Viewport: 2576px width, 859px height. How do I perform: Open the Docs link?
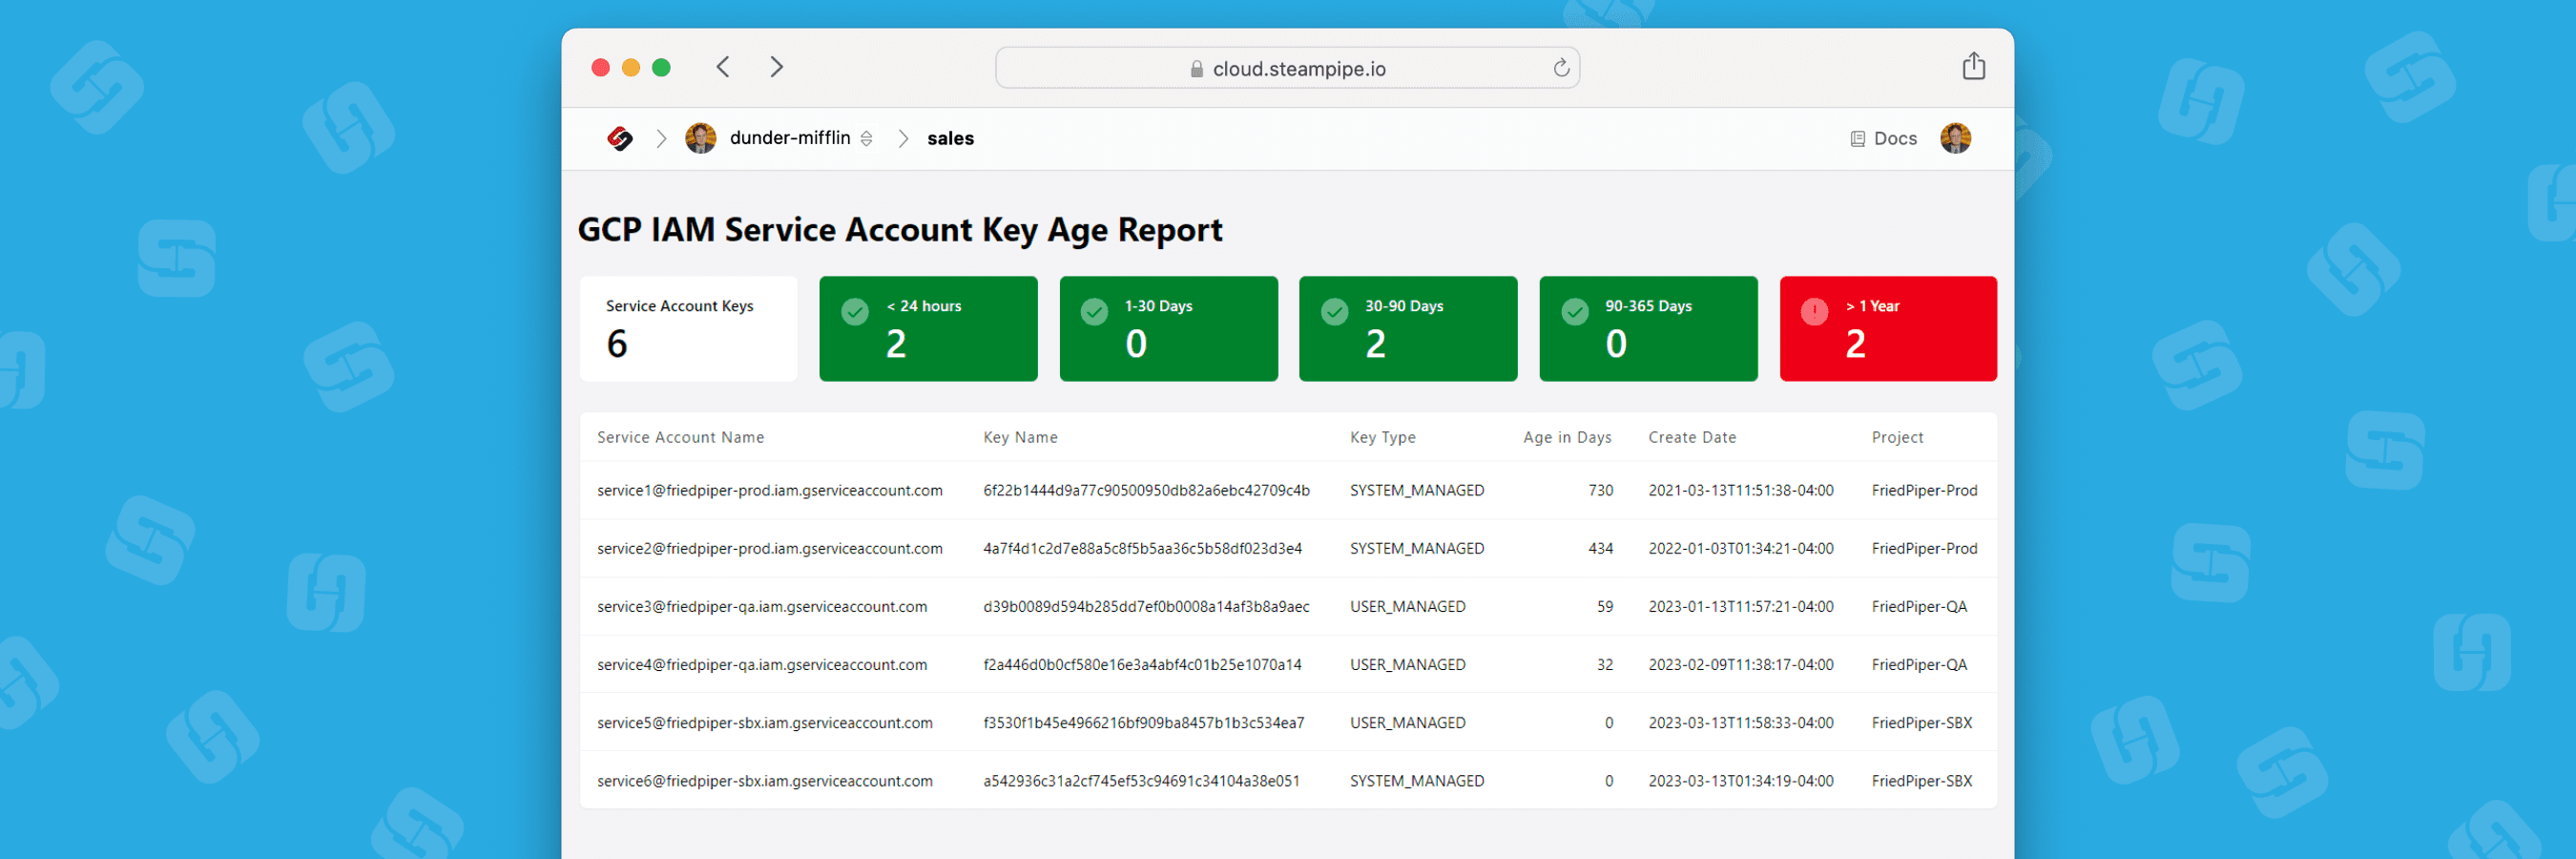(1883, 139)
